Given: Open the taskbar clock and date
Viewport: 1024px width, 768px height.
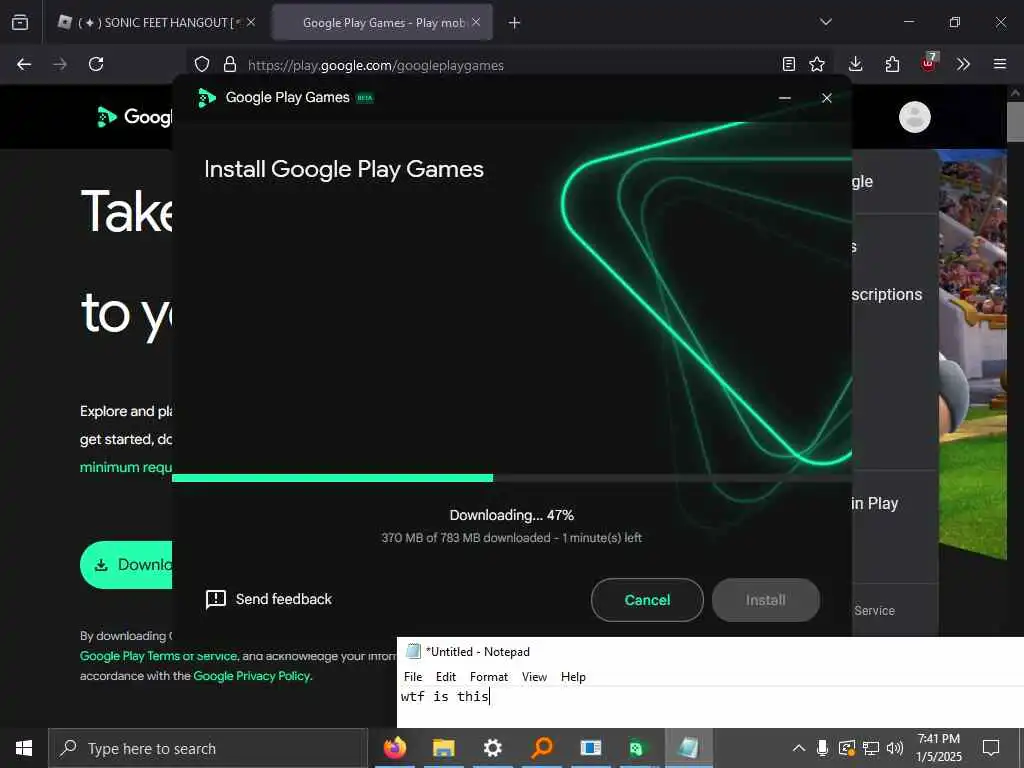Looking at the screenshot, I should coord(938,748).
